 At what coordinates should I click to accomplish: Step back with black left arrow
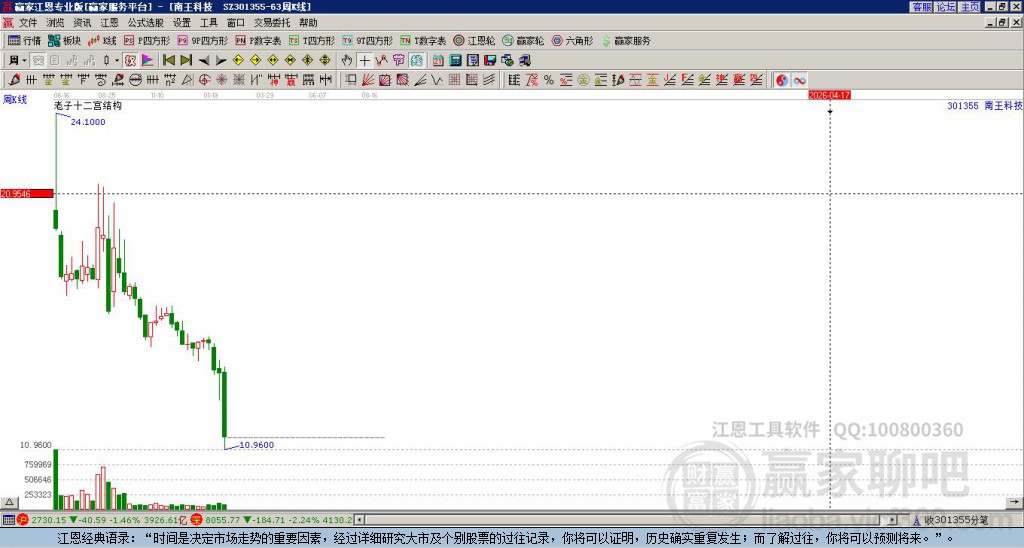[x=204, y=60]
